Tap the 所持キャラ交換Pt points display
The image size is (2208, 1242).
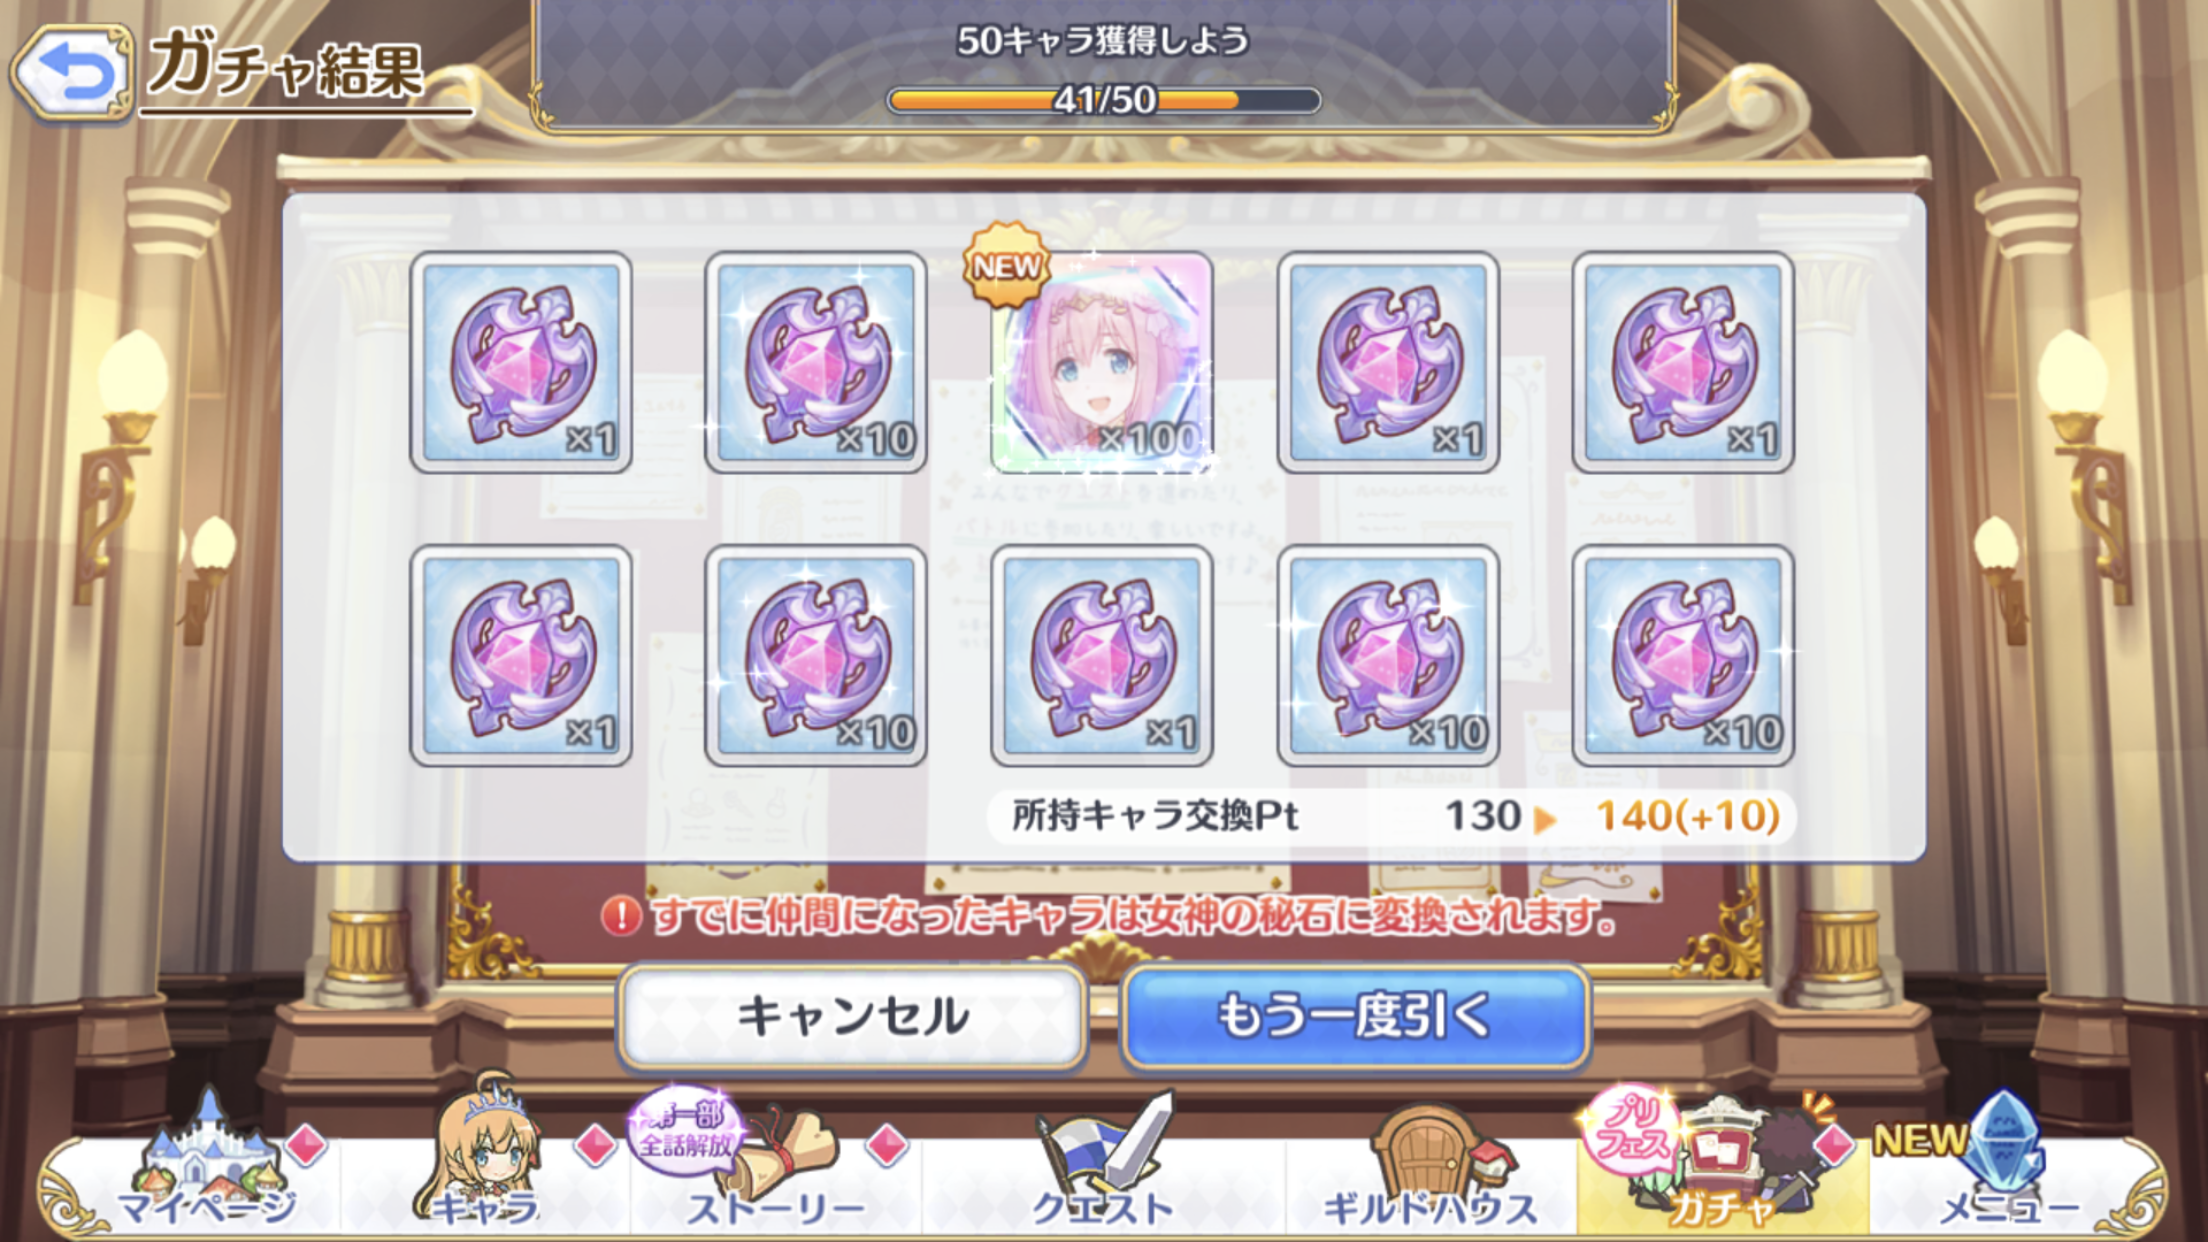[x=1392, y=816]
